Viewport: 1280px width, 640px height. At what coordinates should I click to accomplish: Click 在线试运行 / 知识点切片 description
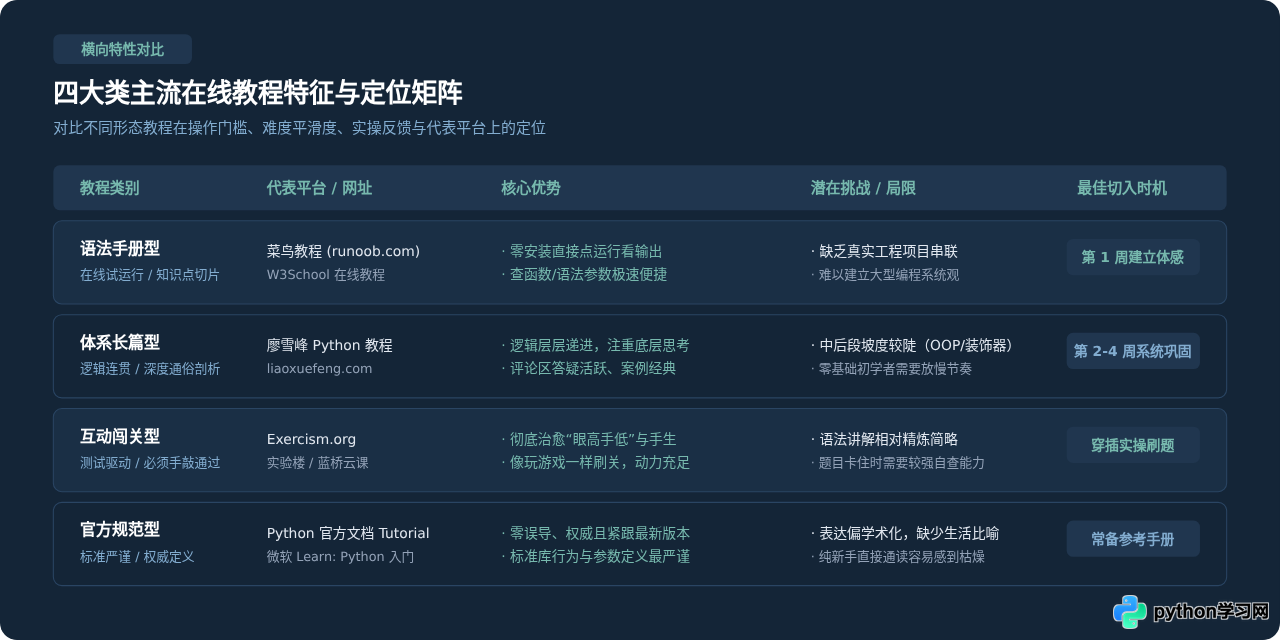150,274
